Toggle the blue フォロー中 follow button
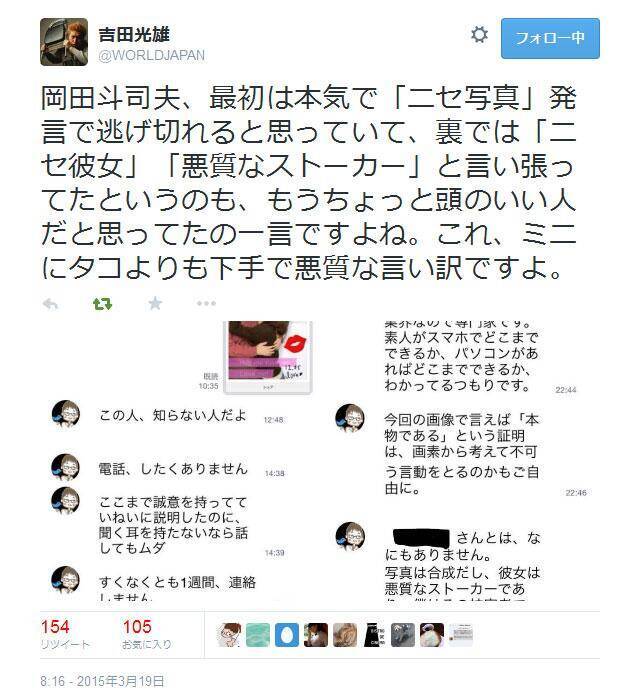640x700 pixels. pos(550,38)
